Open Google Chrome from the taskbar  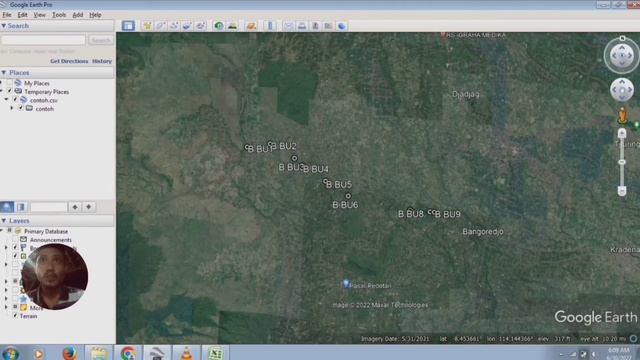tap(128, 353)
